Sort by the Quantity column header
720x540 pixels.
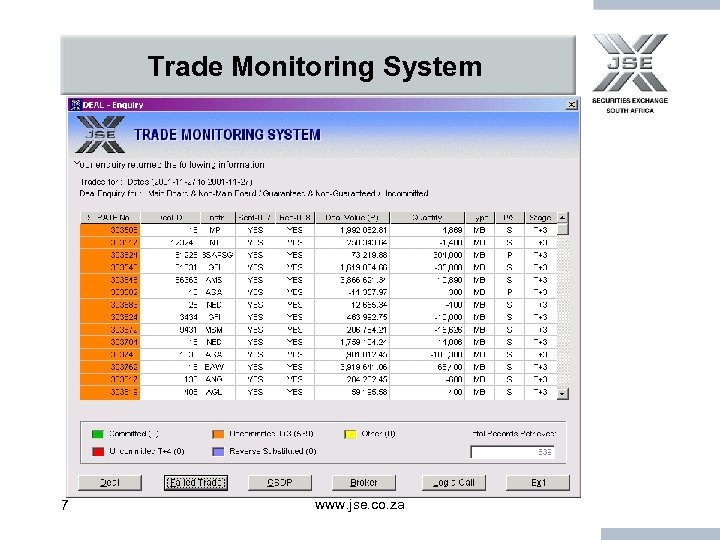coord(427,217)
